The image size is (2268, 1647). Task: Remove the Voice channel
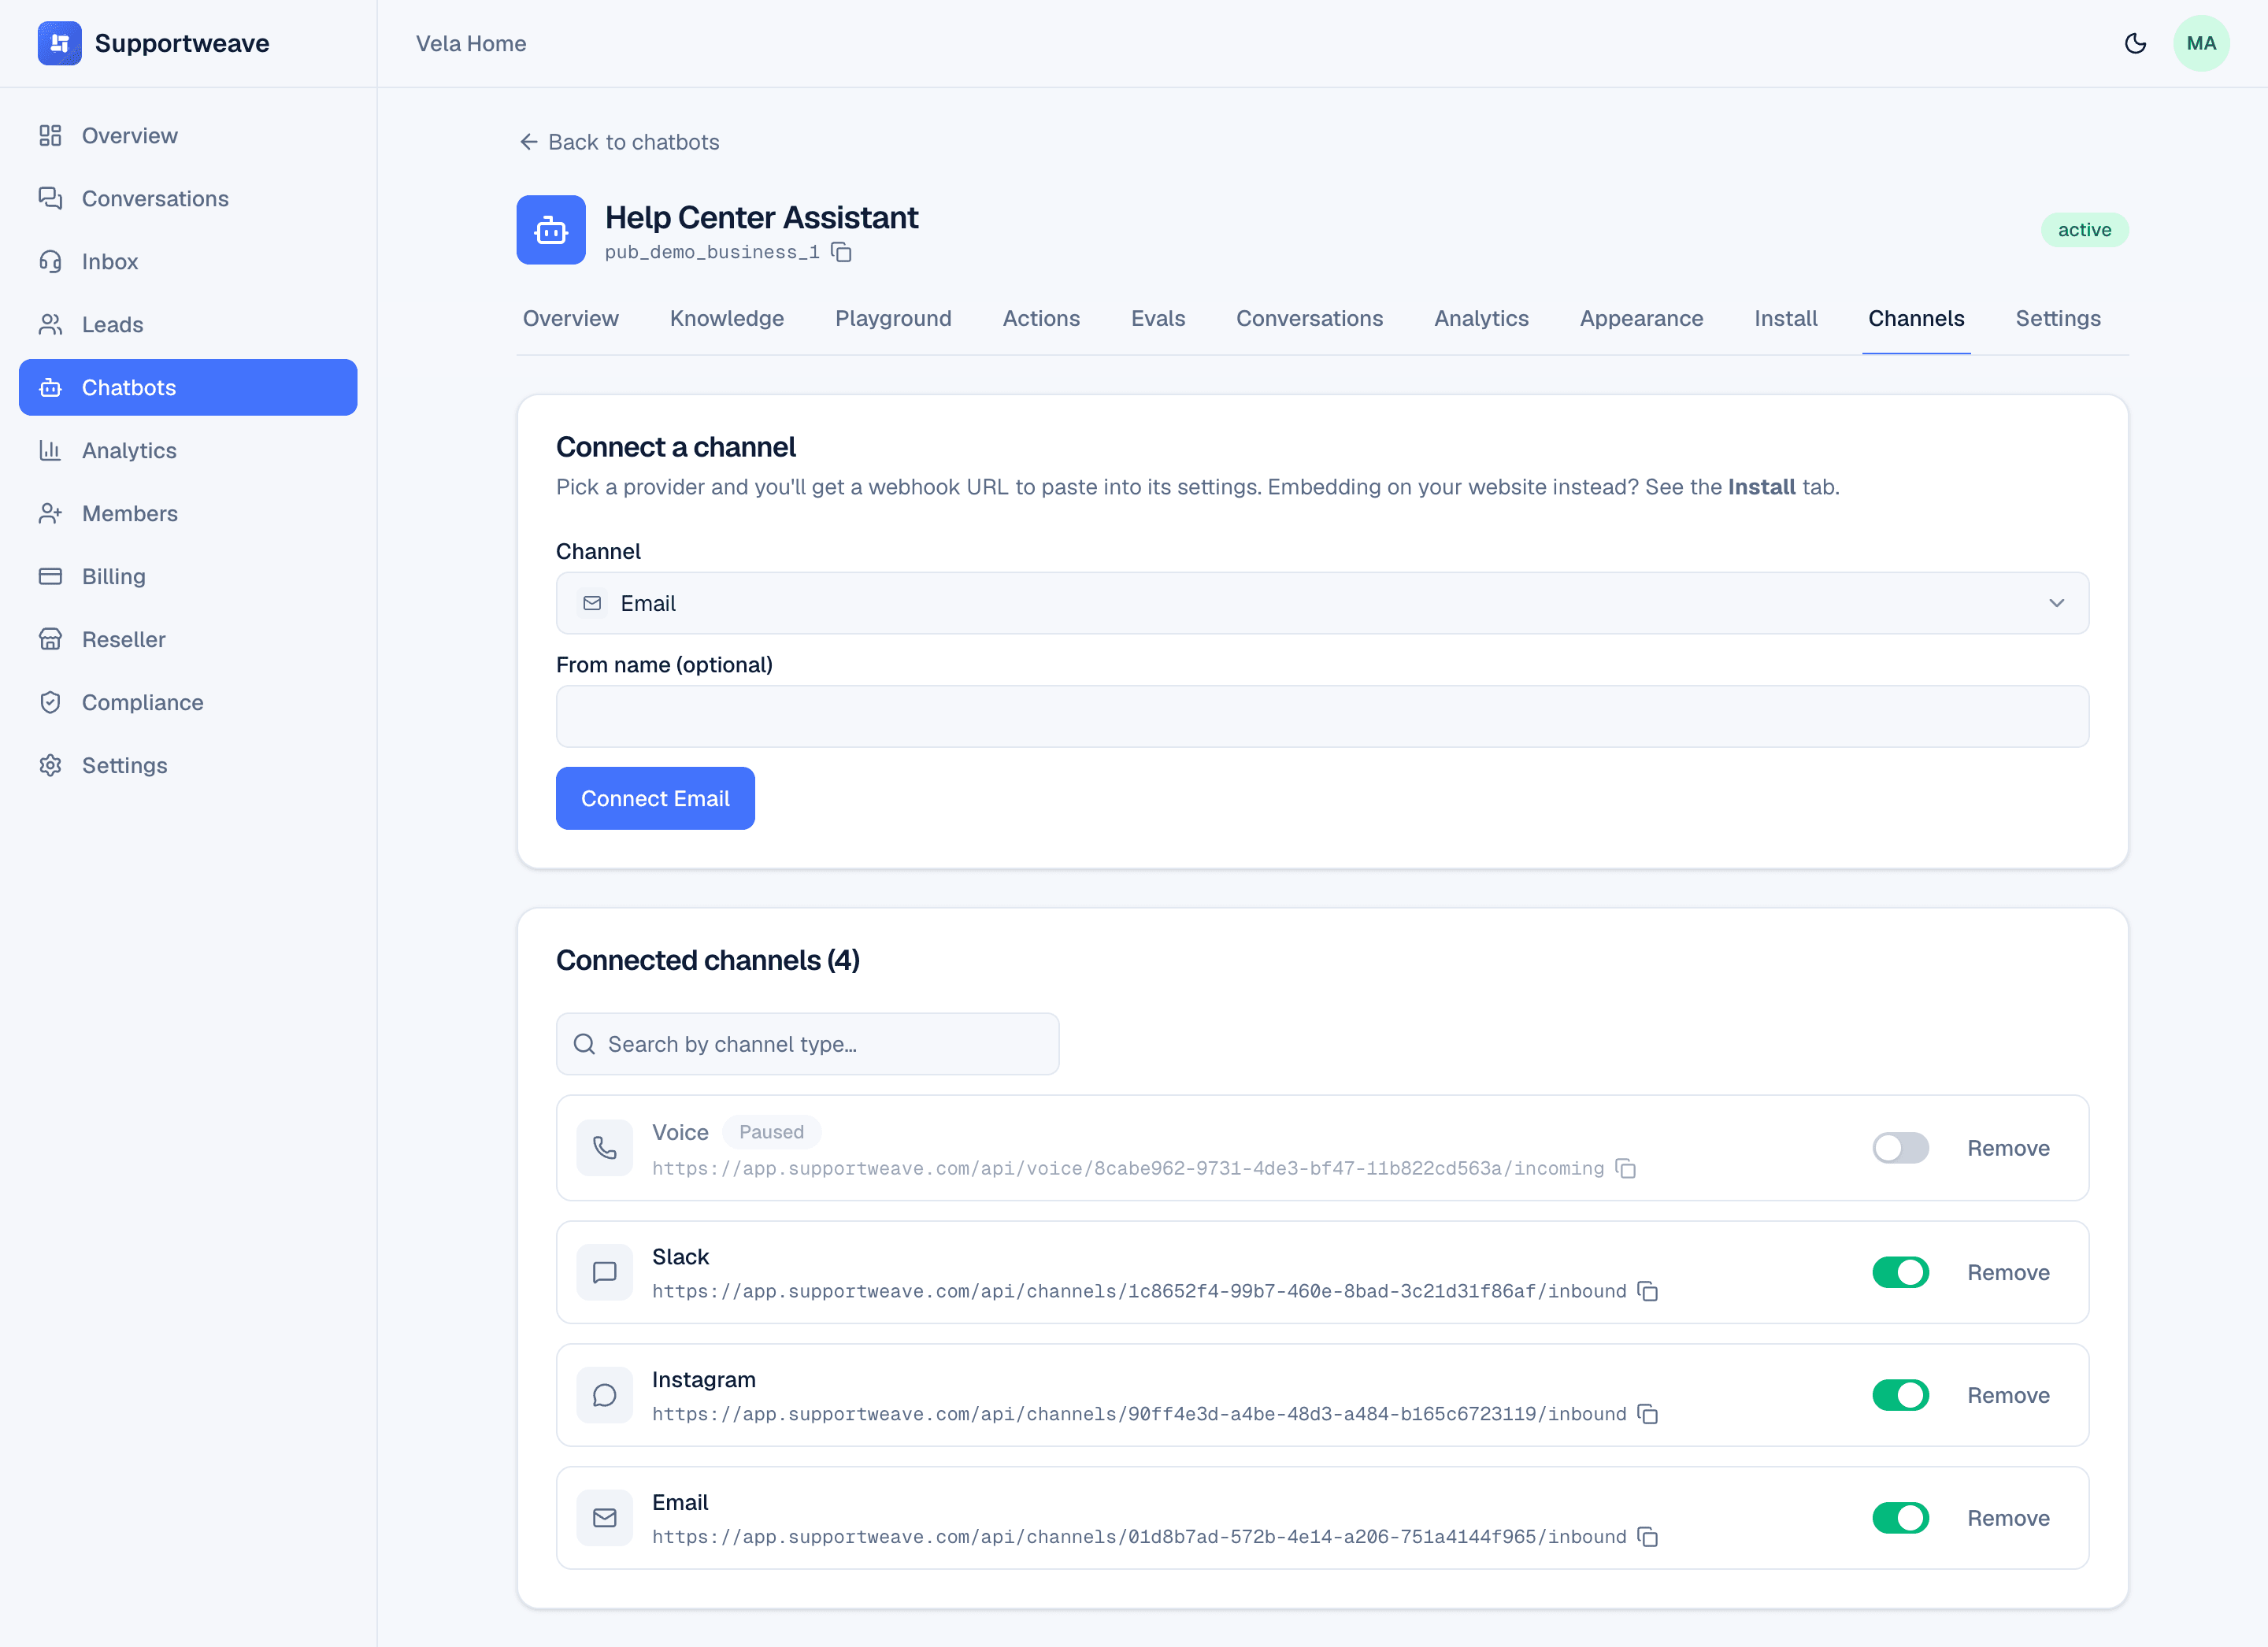pos(2008,1148)
